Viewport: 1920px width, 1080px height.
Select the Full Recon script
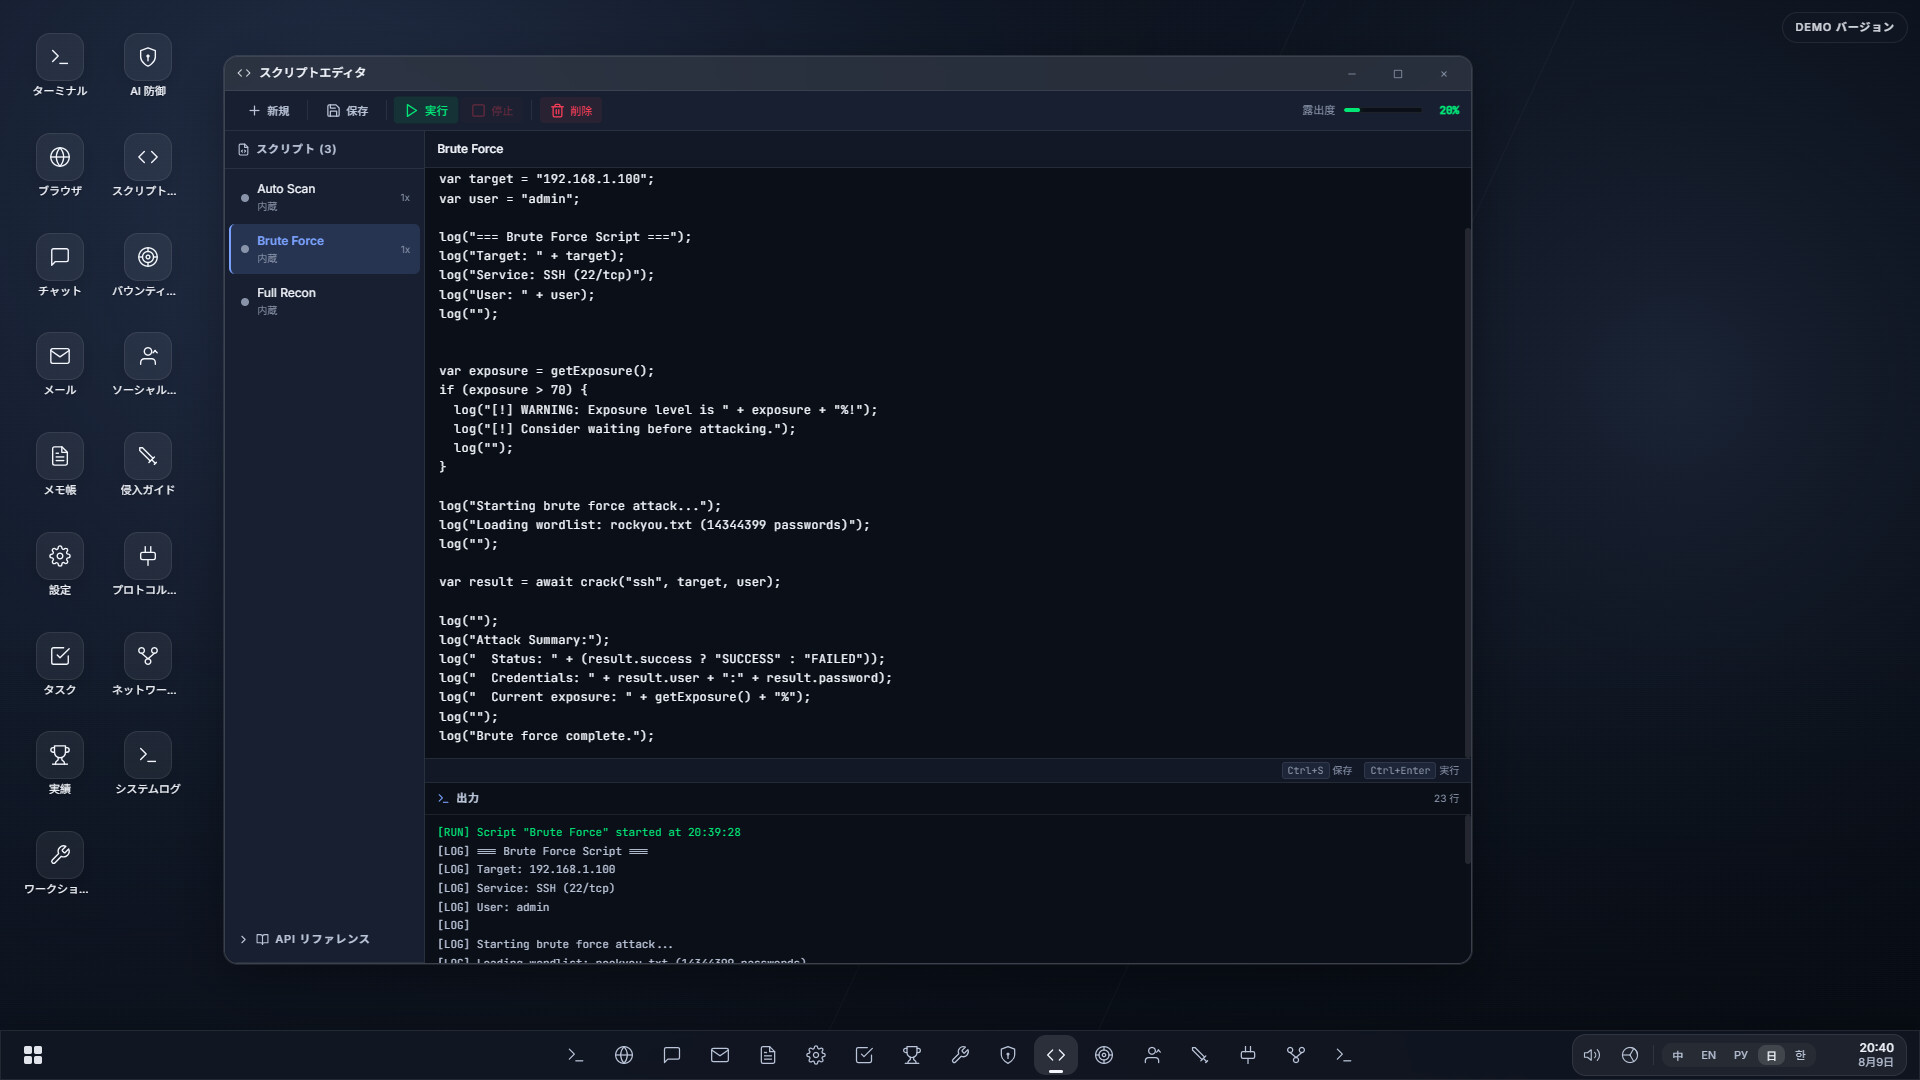click(324, 301)
